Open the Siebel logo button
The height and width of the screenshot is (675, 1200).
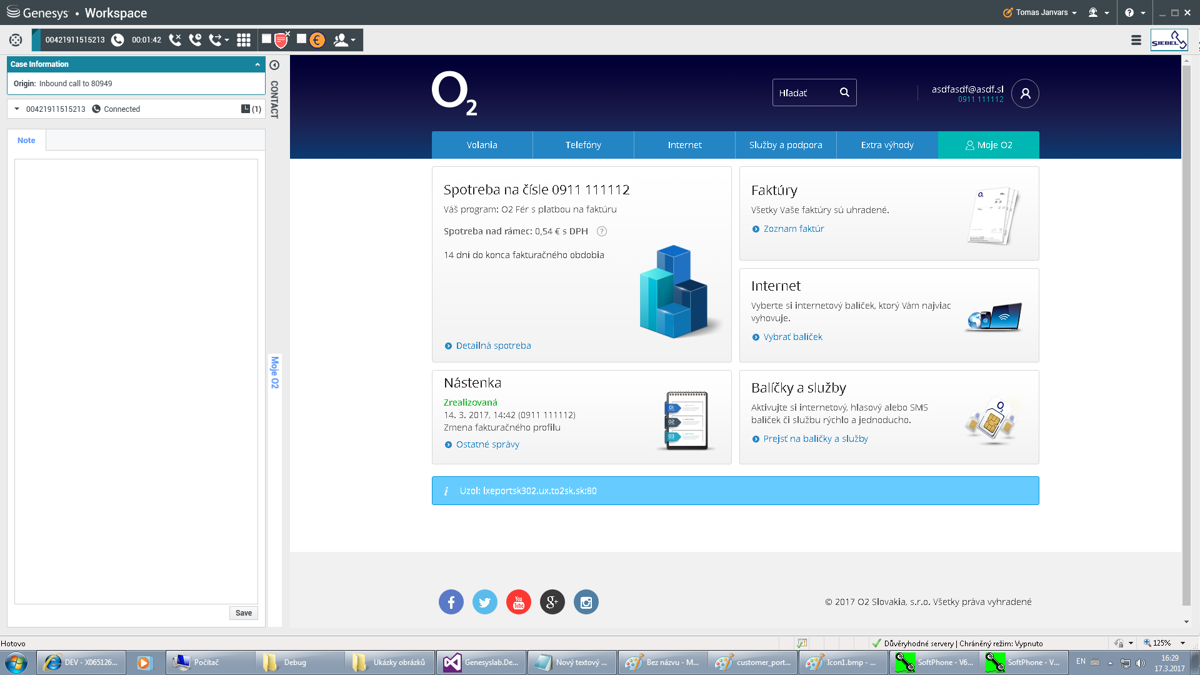1168,40
